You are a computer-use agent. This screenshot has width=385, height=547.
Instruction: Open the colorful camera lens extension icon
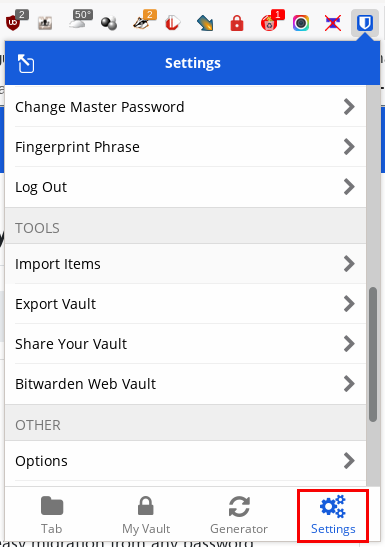(301, 23)
